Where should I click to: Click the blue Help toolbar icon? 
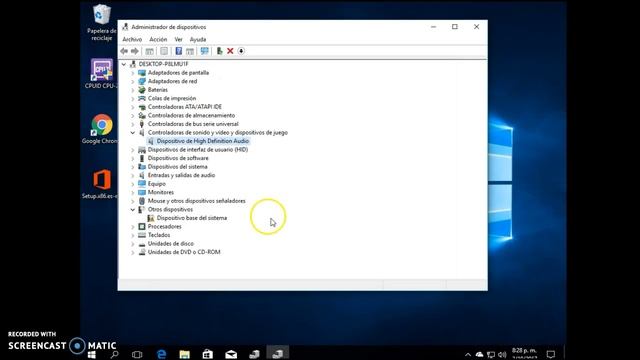pos(178,51)
